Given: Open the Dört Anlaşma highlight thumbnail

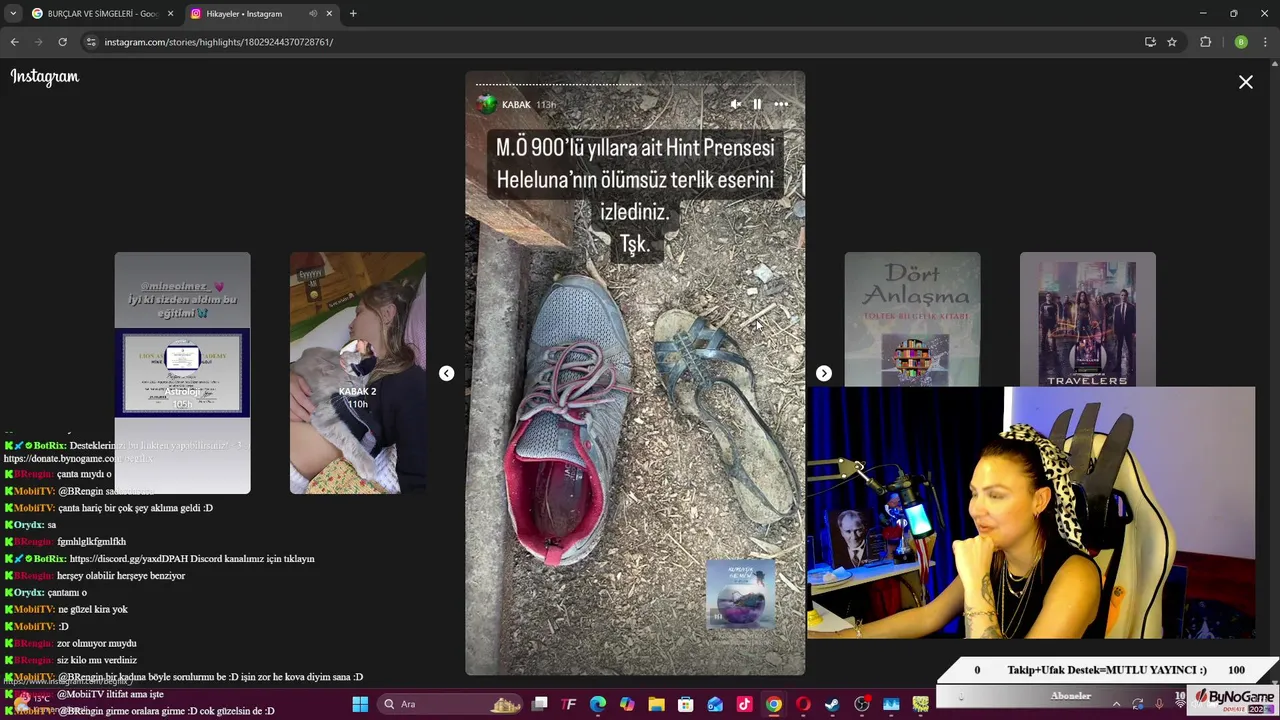Looking at the screenshot, I should (912, 319).
